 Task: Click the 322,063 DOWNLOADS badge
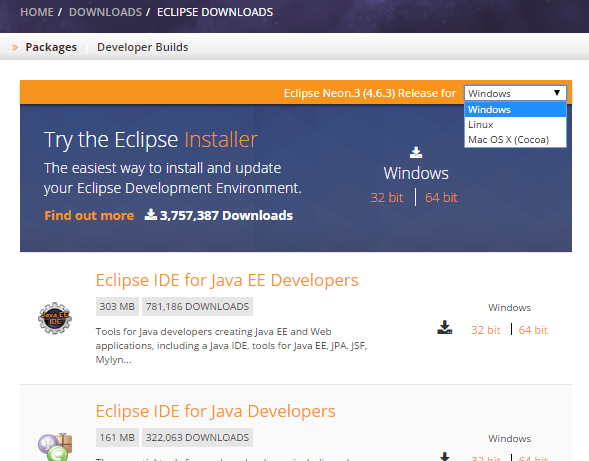(x=197, y=437)
